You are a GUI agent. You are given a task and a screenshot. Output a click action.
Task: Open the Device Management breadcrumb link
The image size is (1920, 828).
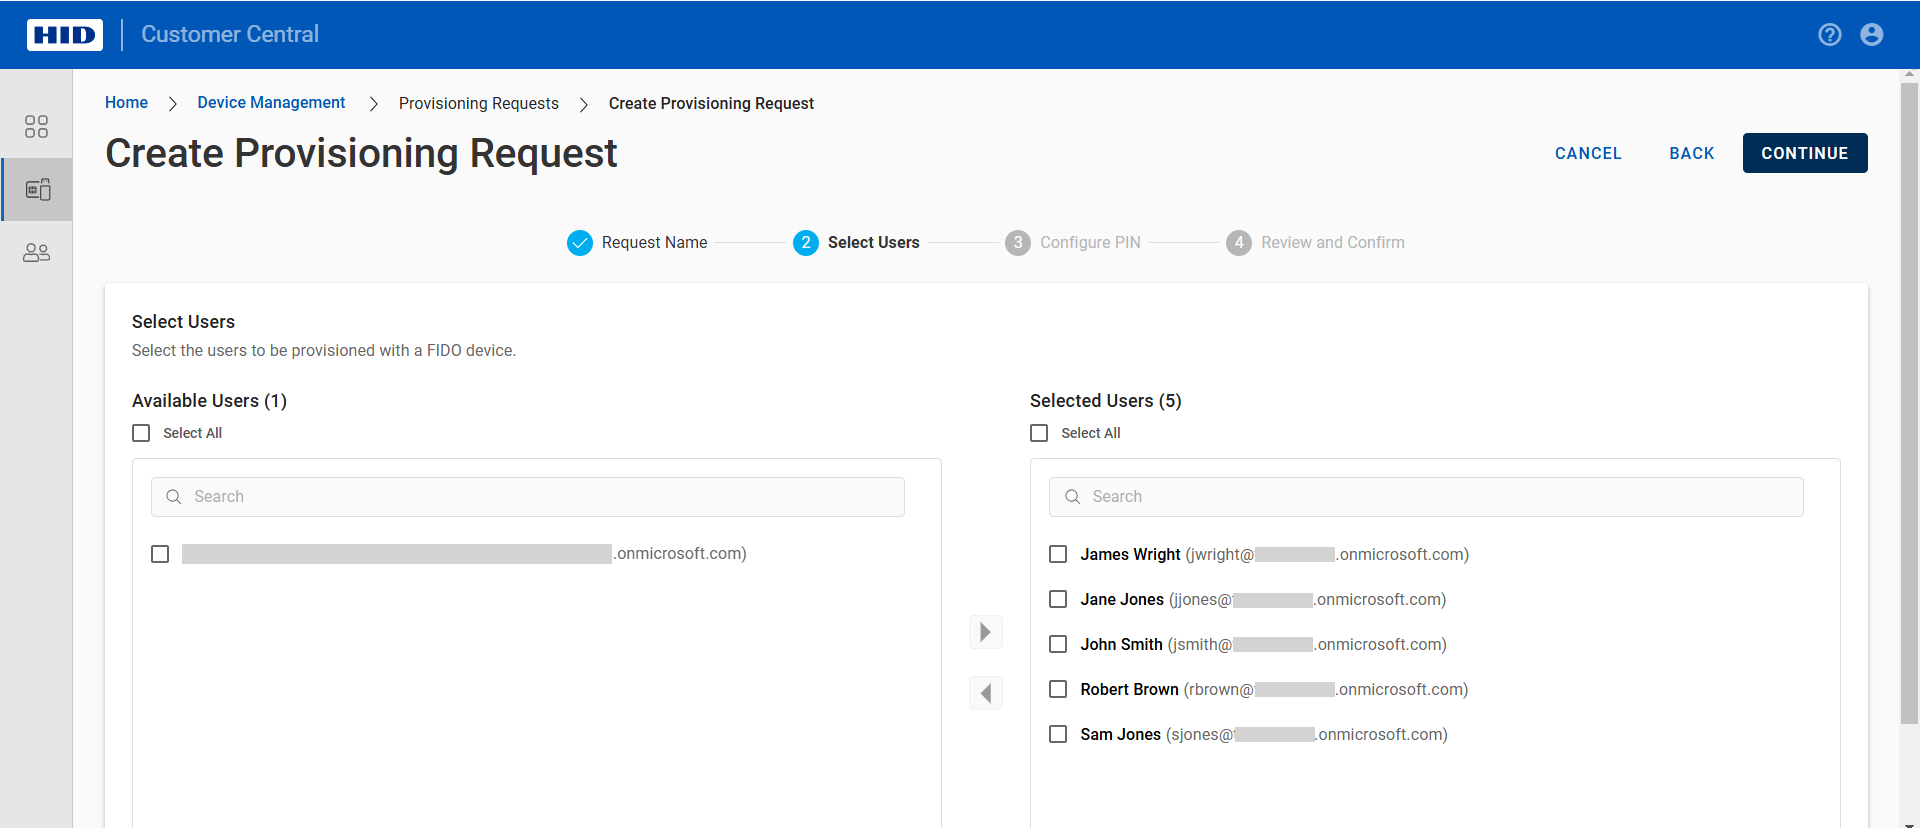pyautogui.click(x=271, y=103)
